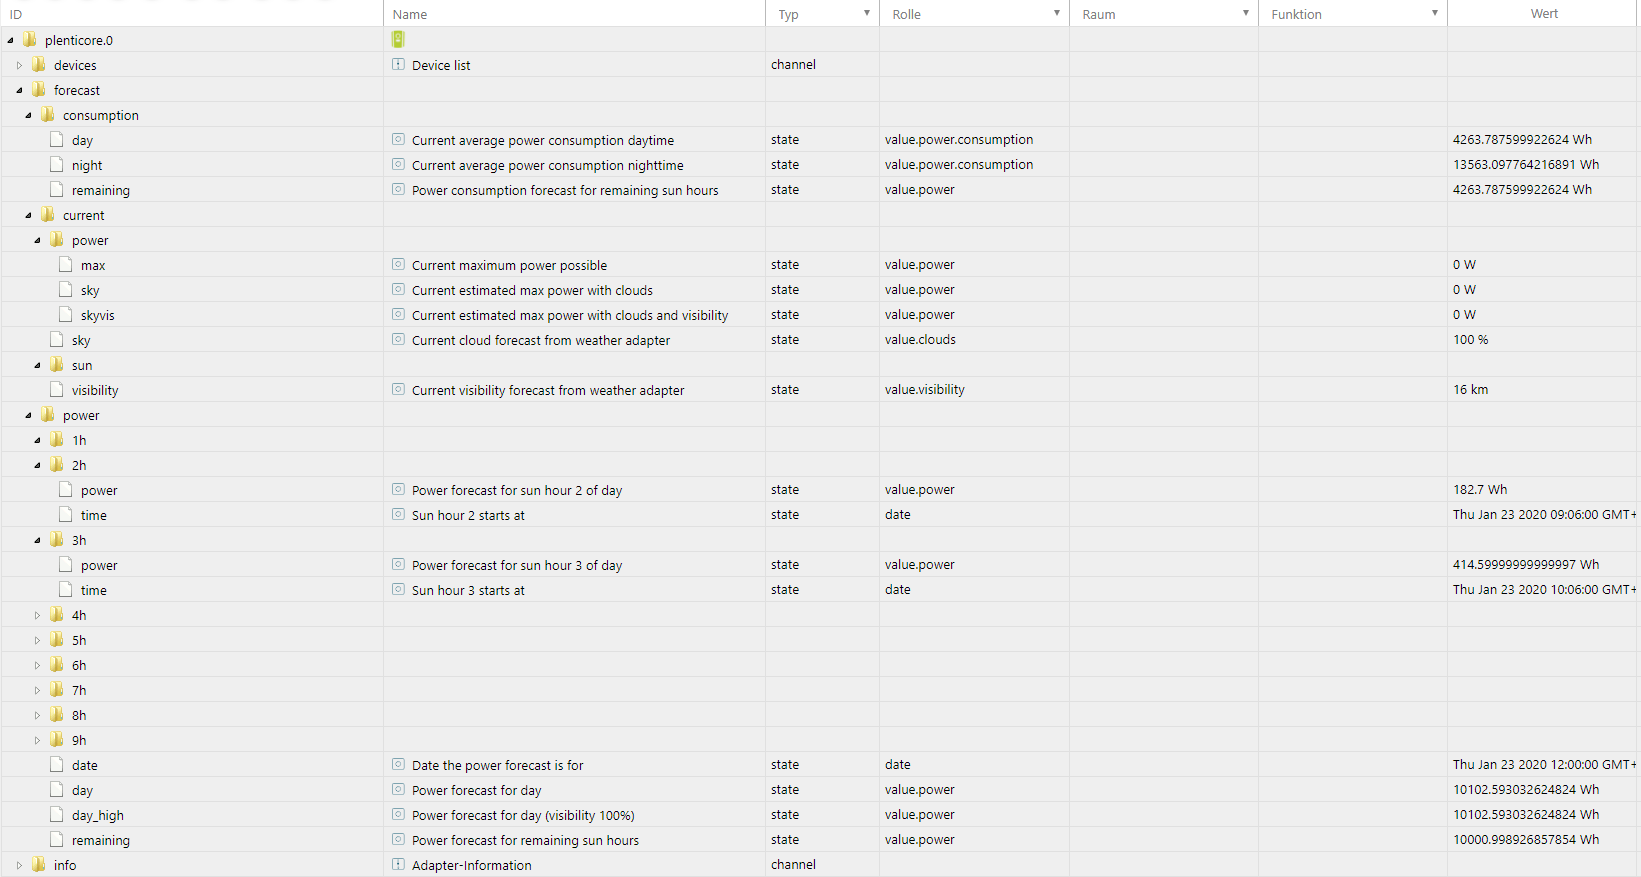Screen dimensions: 1641x877
Task: Click the value.visibility role cell
Action: [x=925, y=389]
